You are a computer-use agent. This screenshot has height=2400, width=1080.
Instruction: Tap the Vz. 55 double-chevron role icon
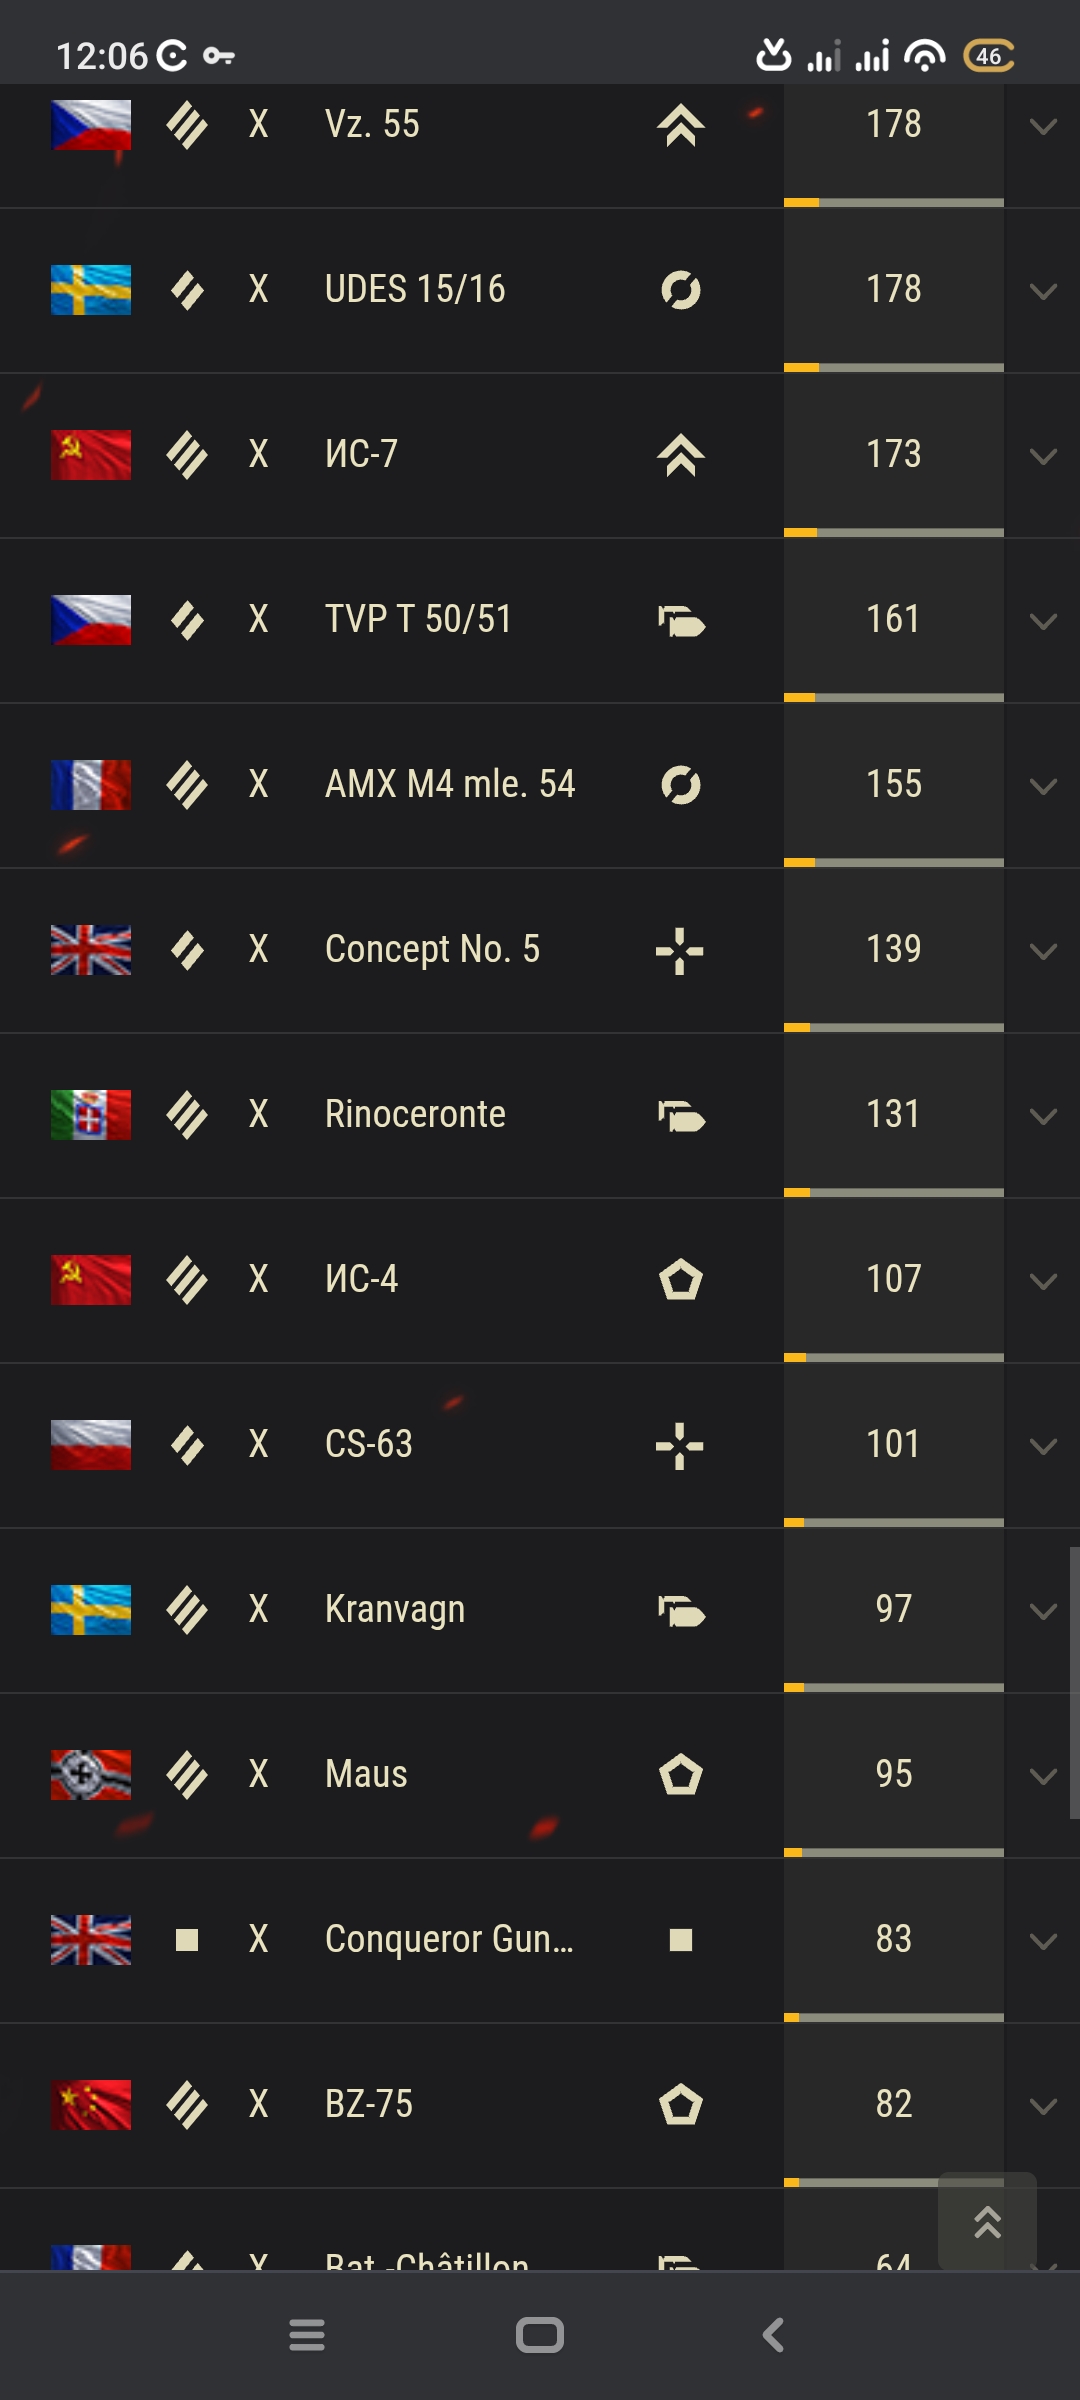[681, 126]
